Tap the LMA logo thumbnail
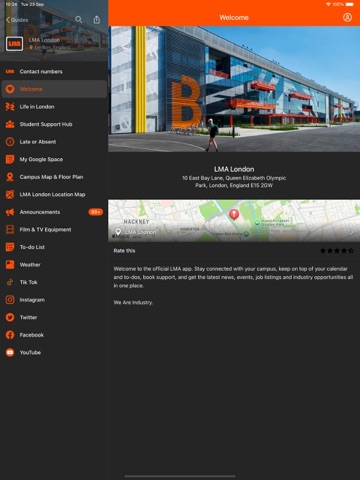 14,44
